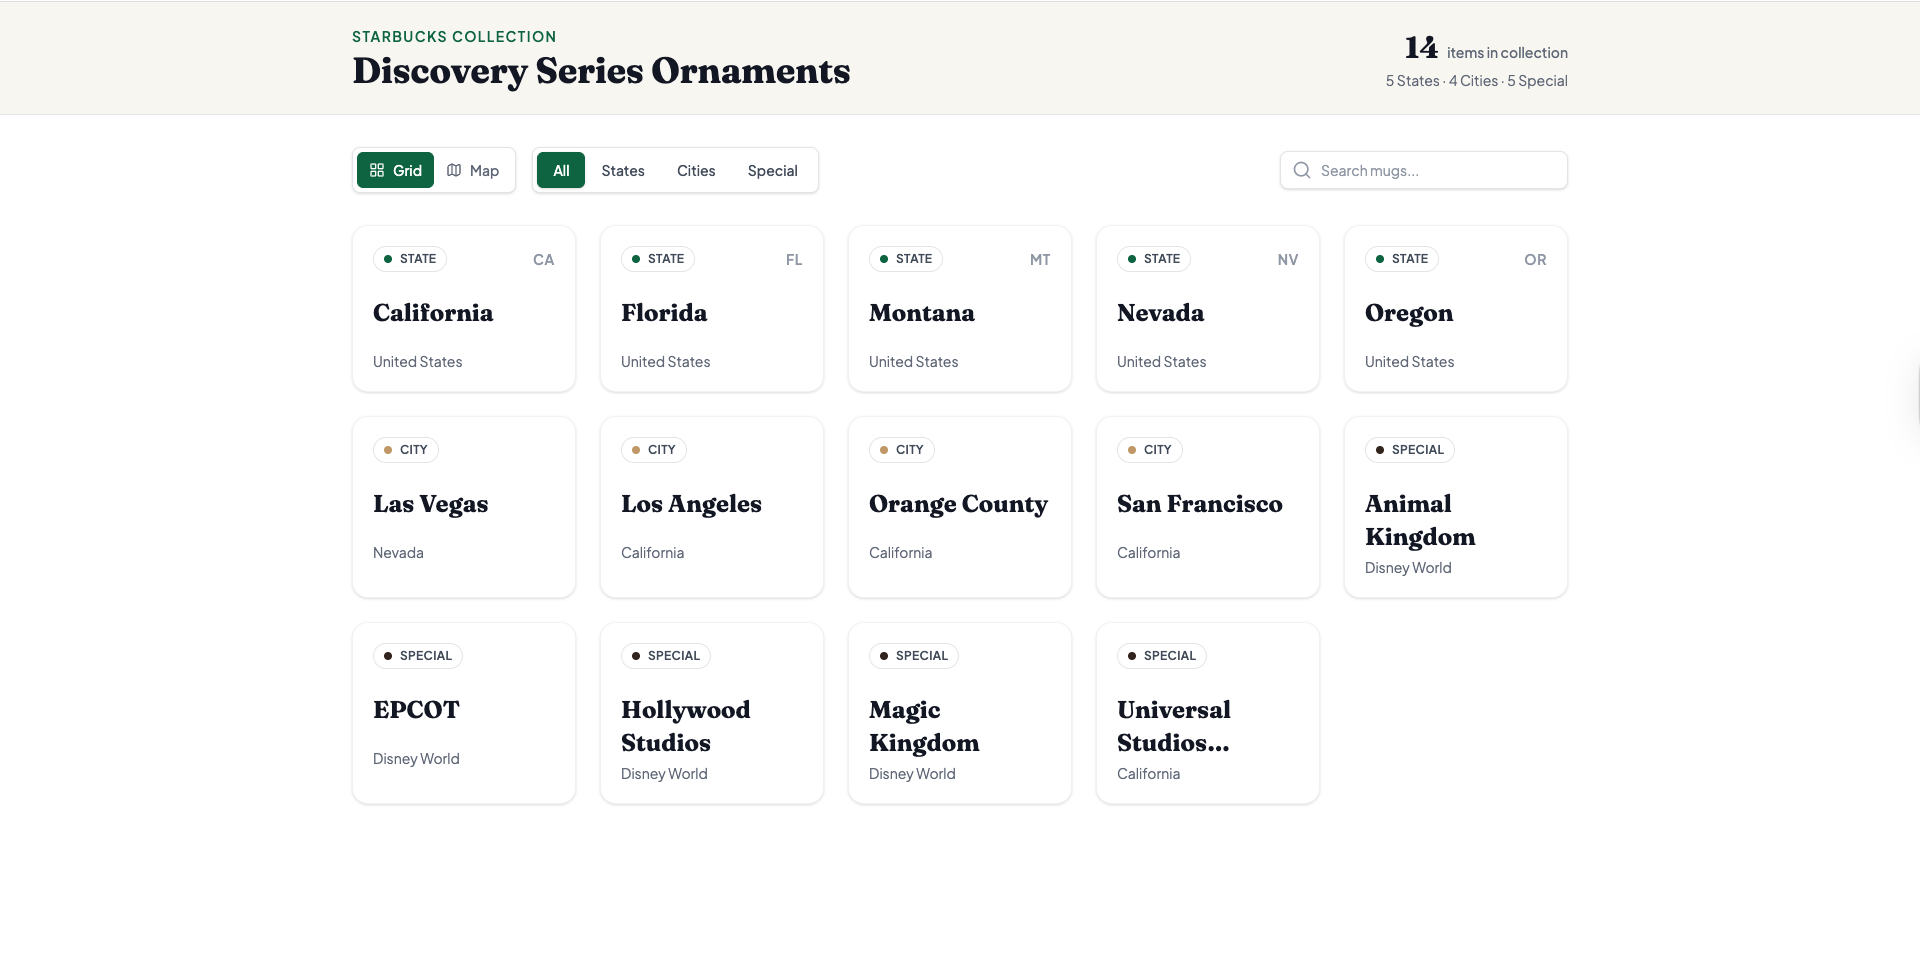Filter collection by States
The width and height of the screenshot is (1920, 960).
(622, 170)
